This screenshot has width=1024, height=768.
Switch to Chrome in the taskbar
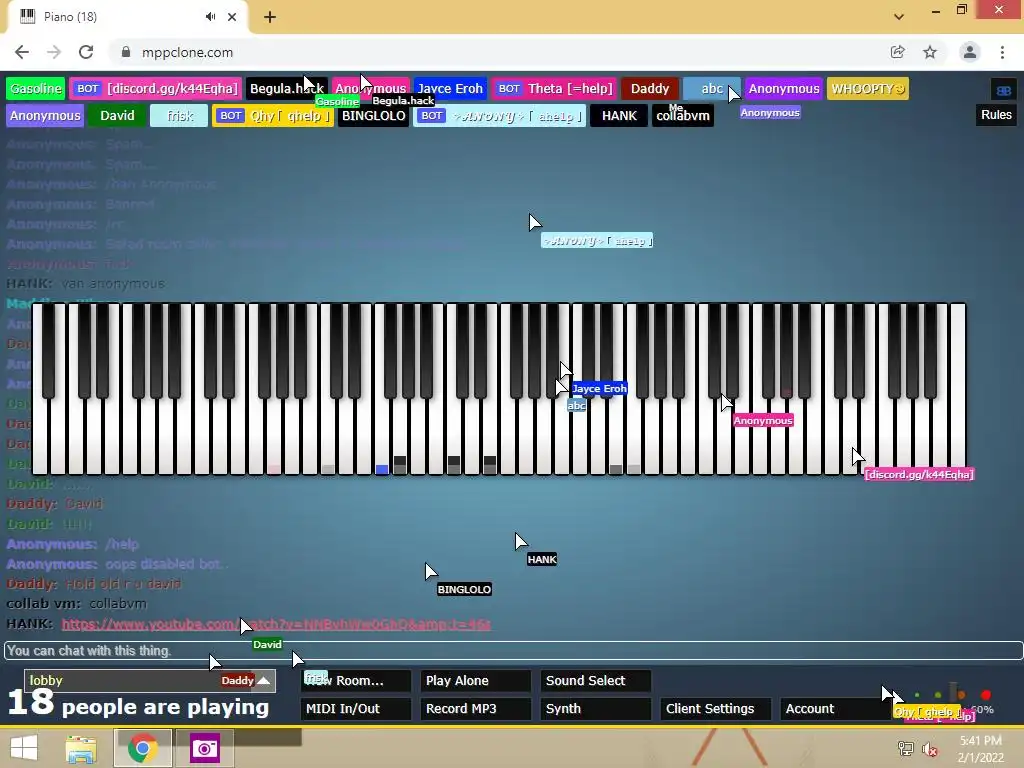pos(143,748)
